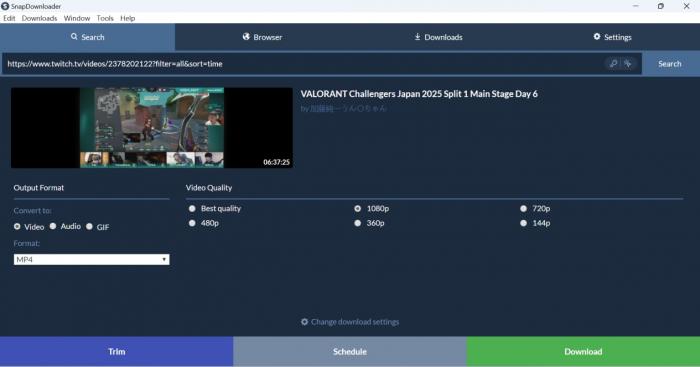Click the globe icon on the Browser tab

[246, 37]
